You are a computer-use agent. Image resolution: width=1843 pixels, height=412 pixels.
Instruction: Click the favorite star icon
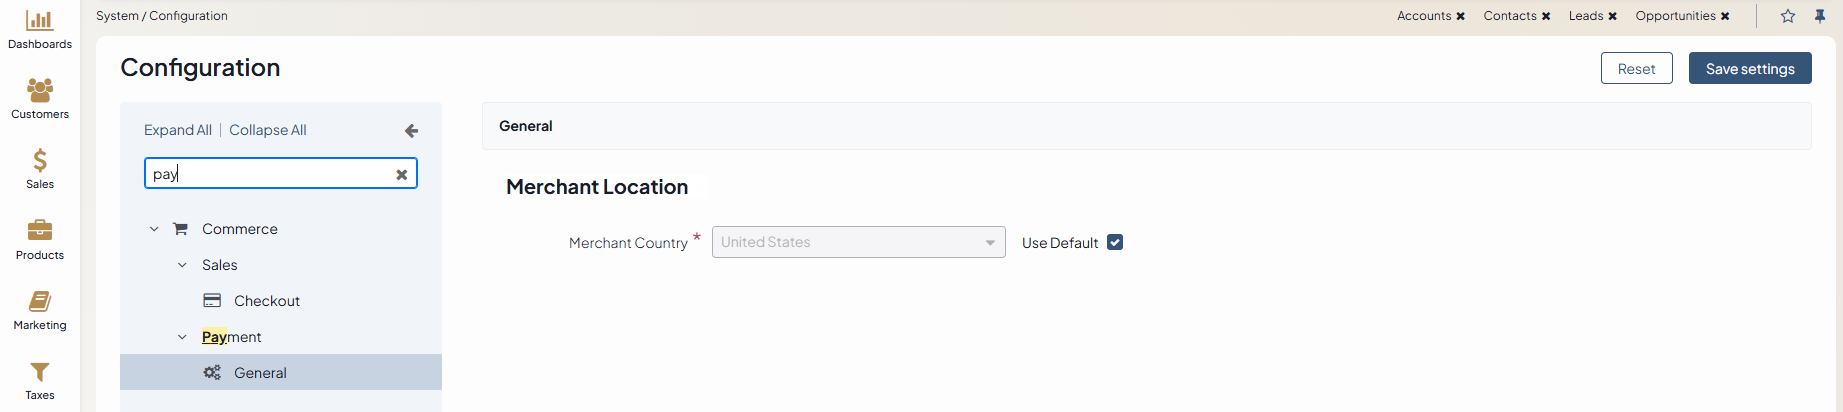(x=1788, y=16)
